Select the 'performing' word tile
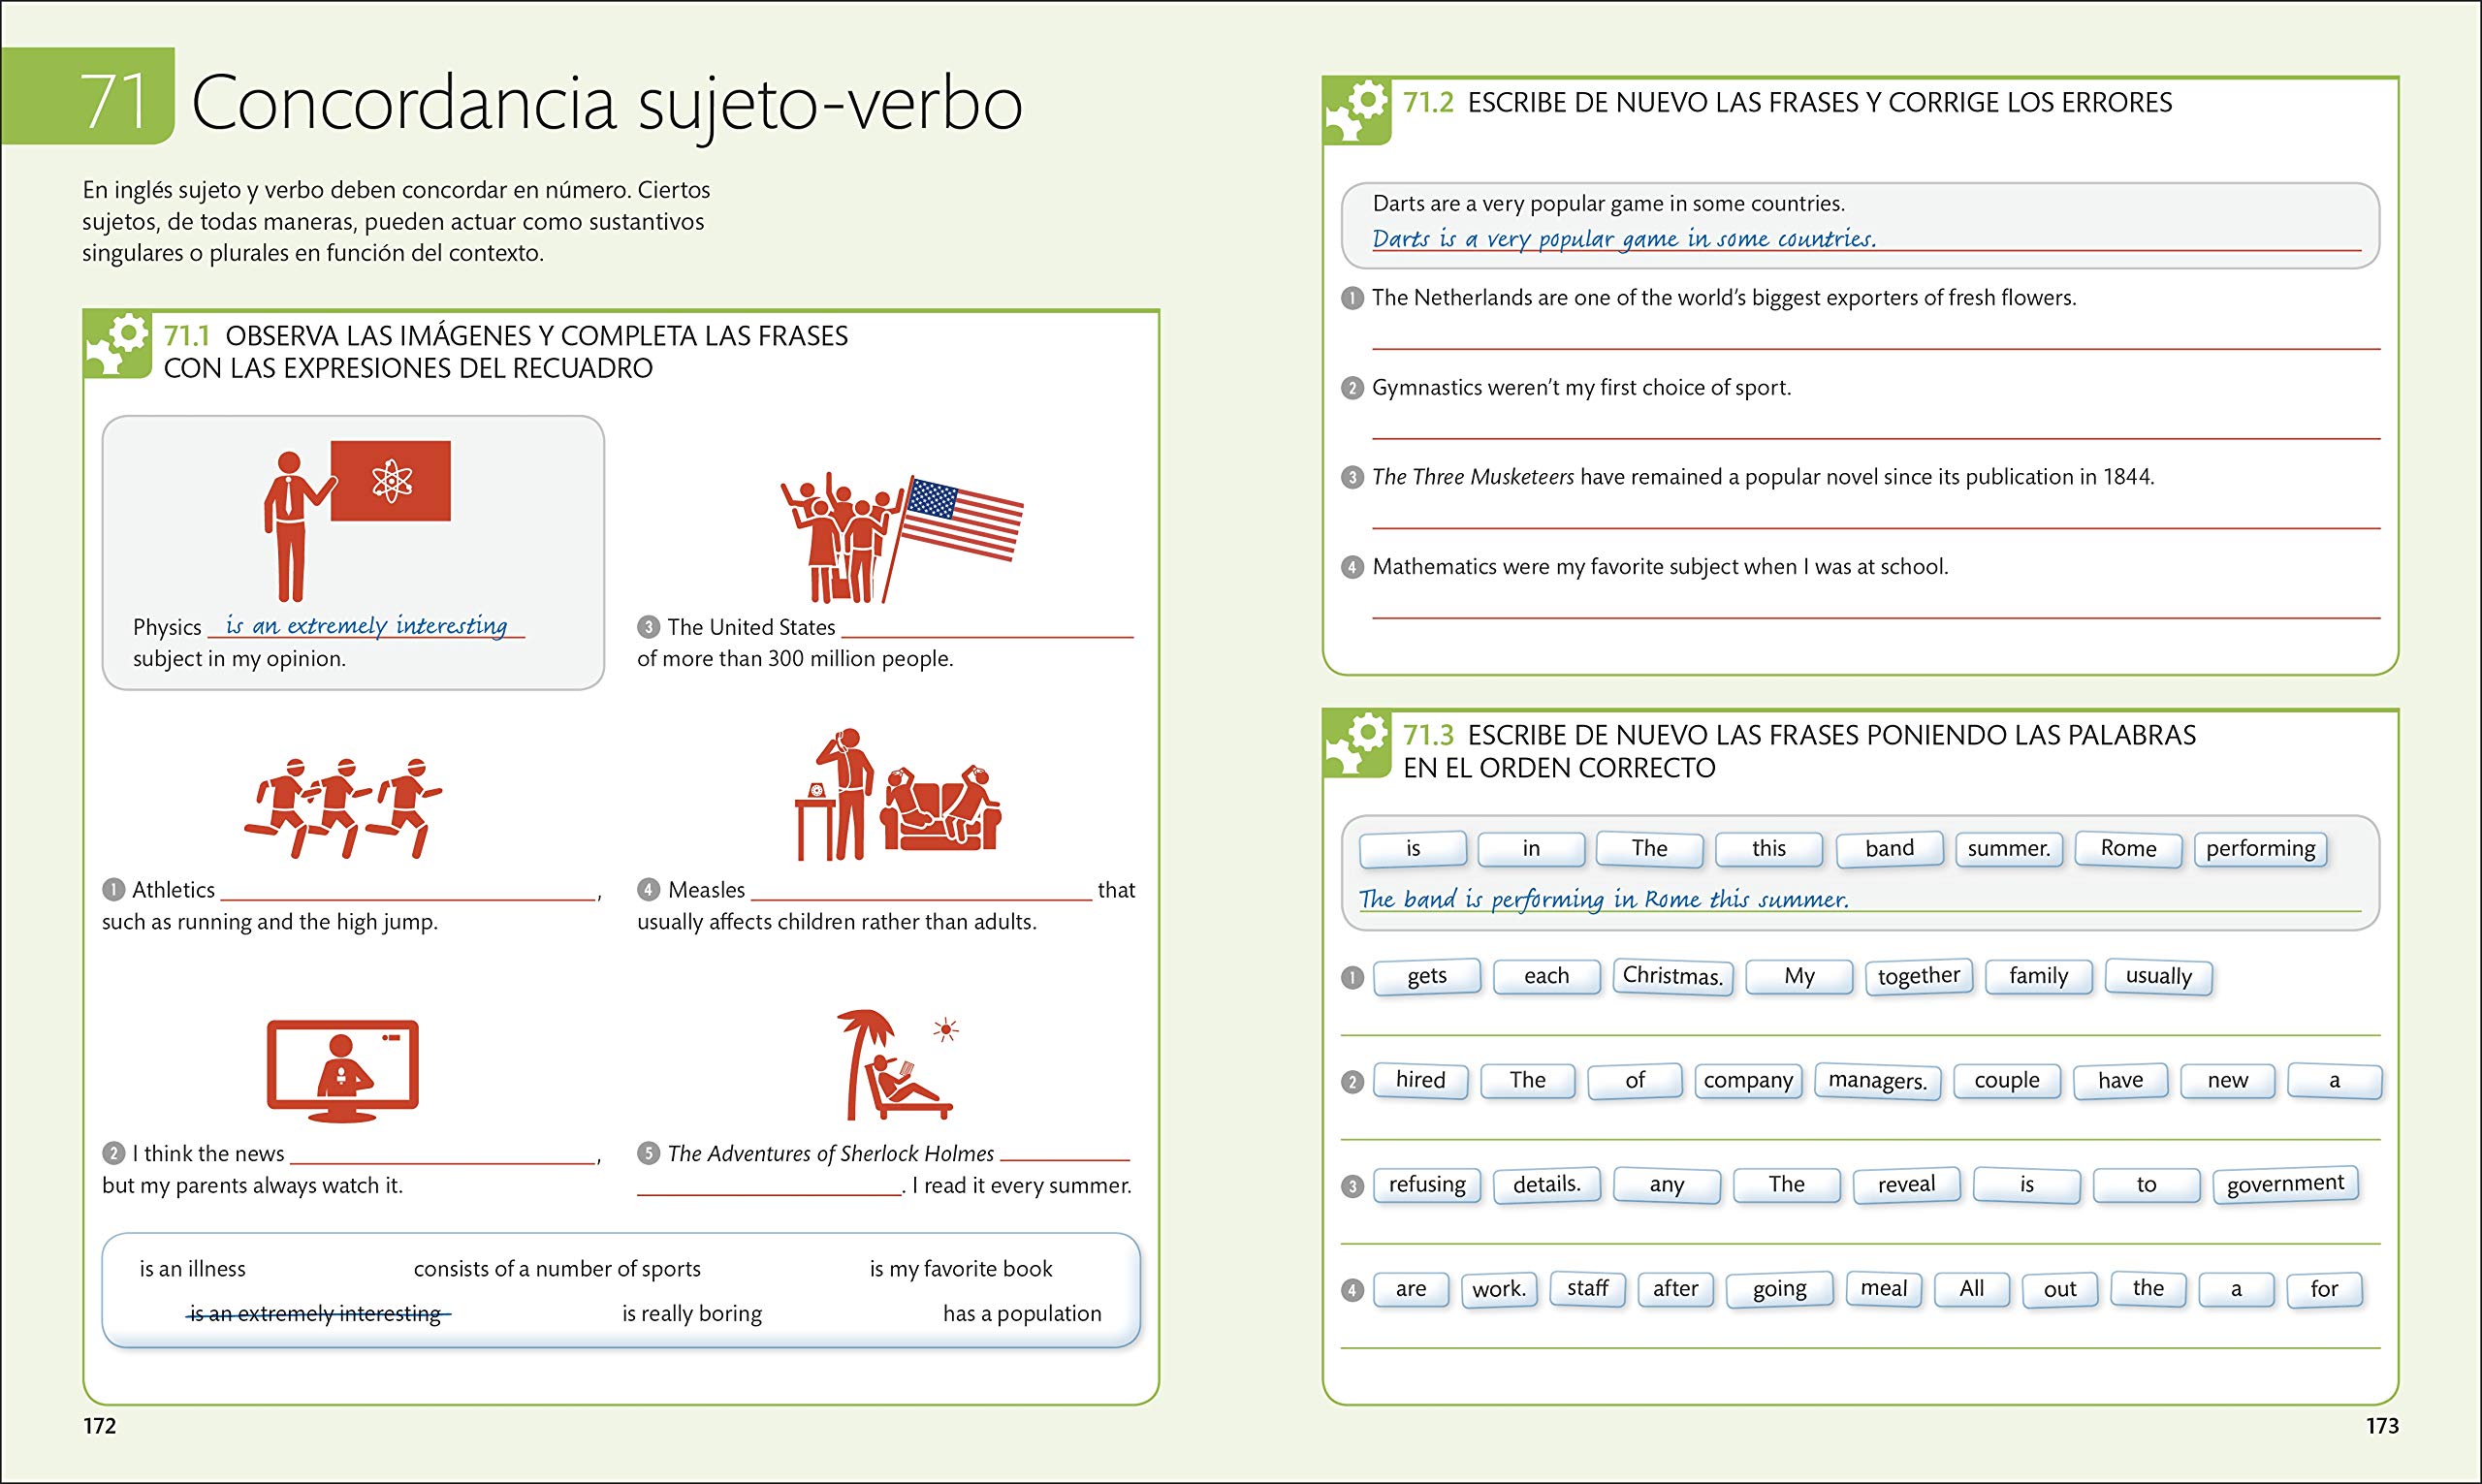The image size is (2482, 1484). 2260,849
